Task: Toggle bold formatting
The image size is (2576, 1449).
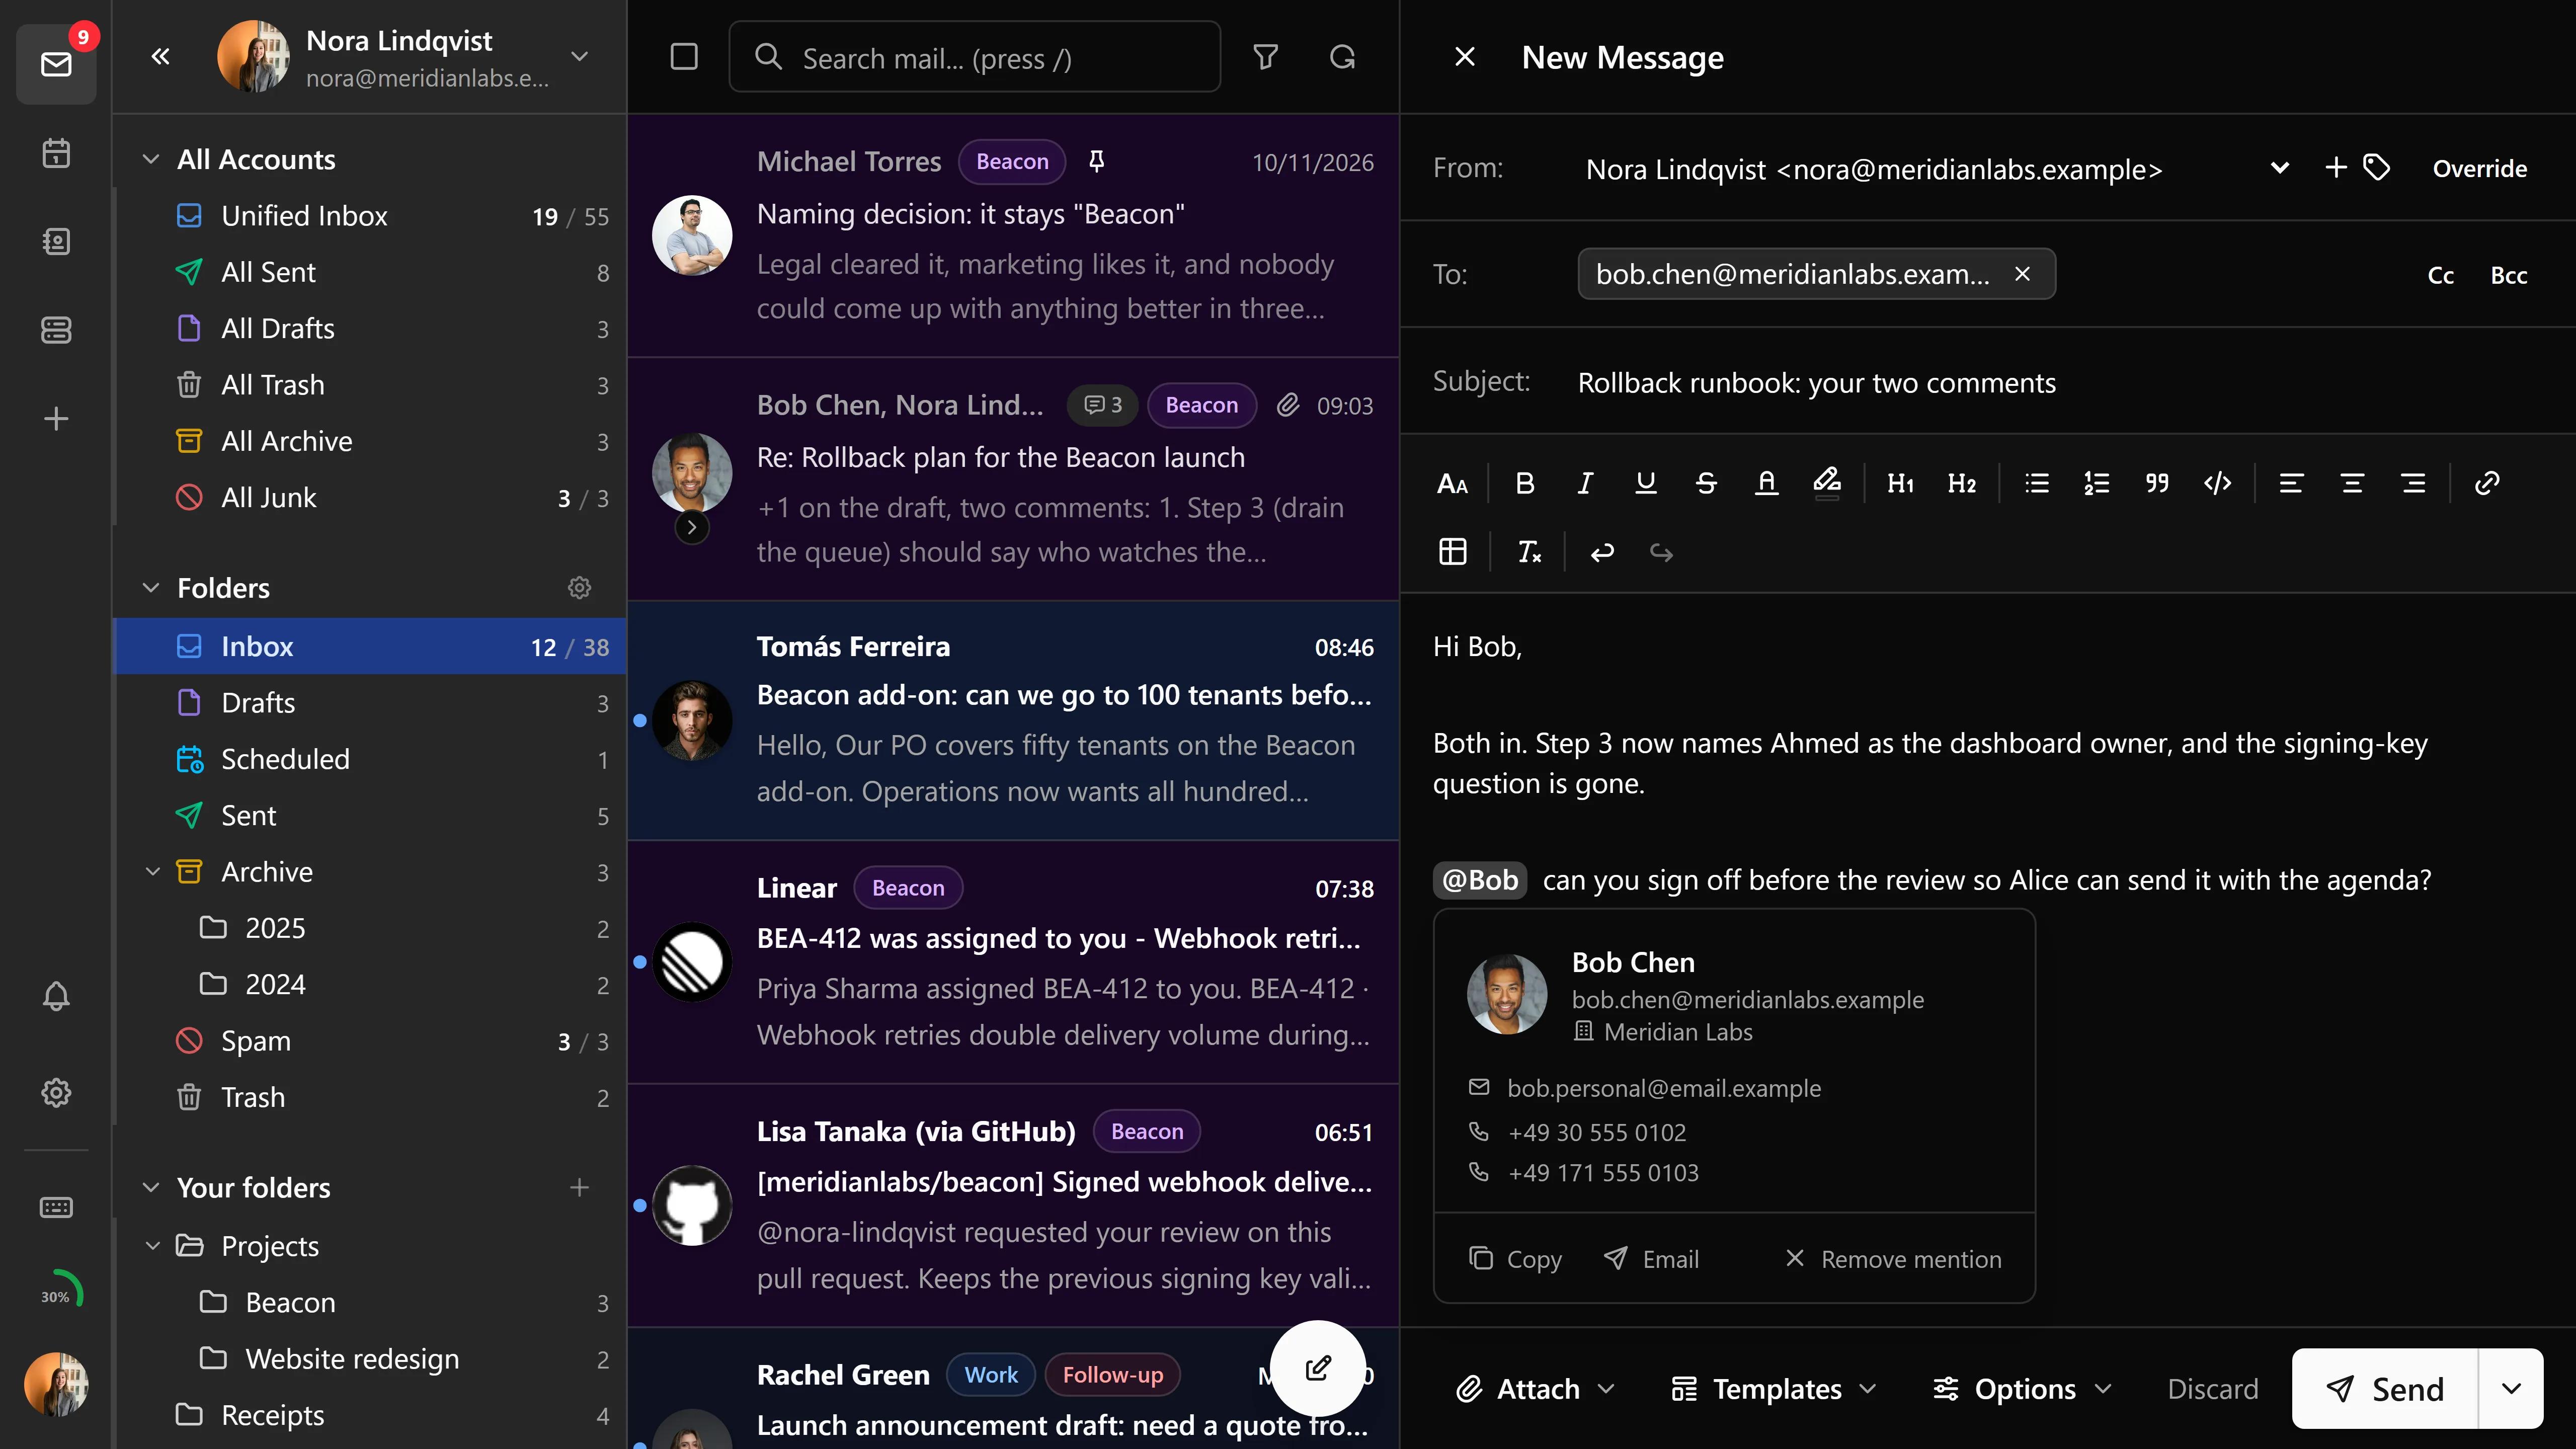Action: (x=1524, y=484)
